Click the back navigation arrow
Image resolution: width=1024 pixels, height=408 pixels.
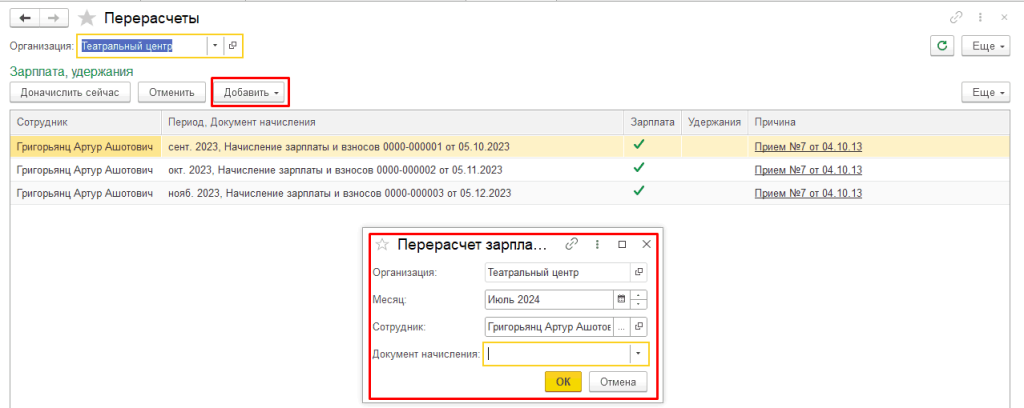24,18
